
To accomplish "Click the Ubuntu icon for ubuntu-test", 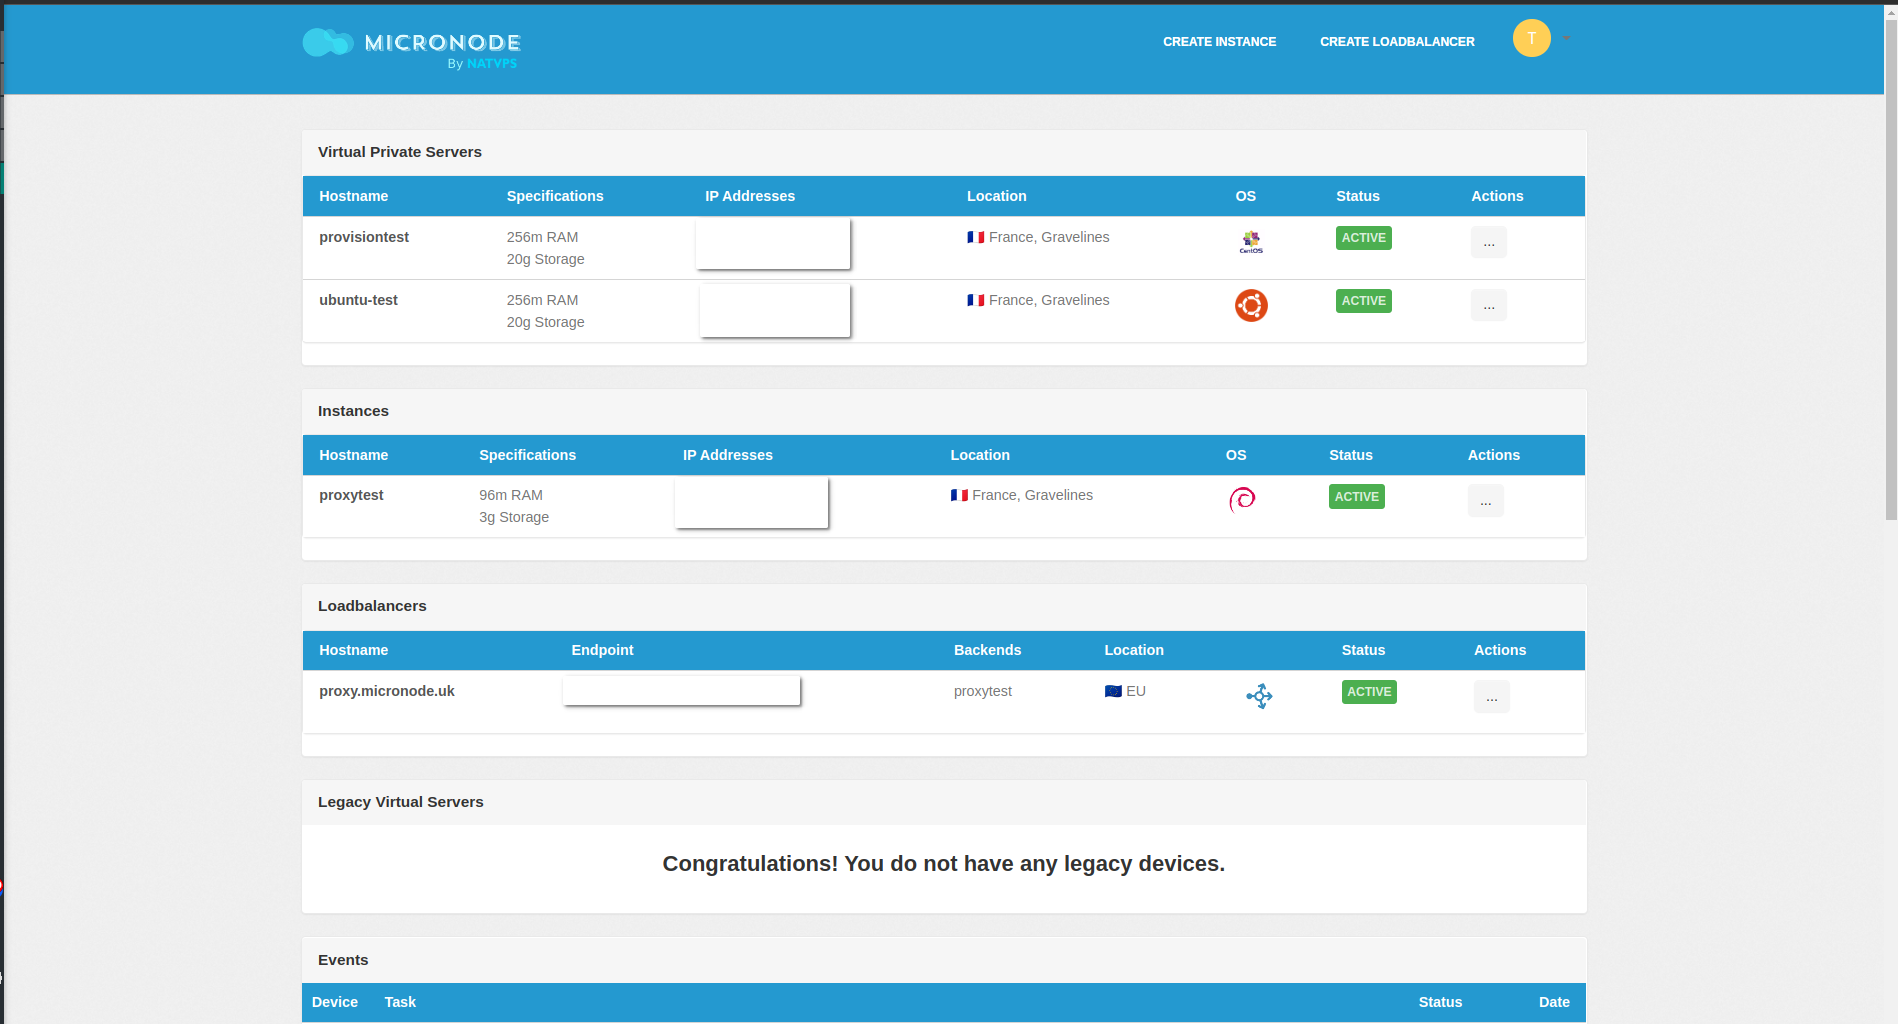I will pyautogui.click(x=1251, y=305).
